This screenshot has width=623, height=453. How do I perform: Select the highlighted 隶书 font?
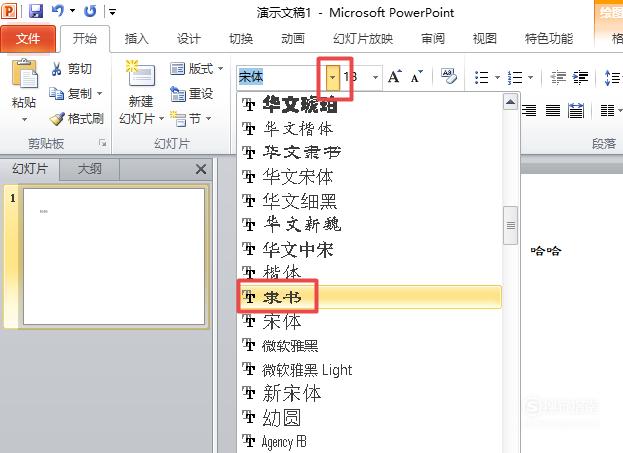[x=370, y=297]
